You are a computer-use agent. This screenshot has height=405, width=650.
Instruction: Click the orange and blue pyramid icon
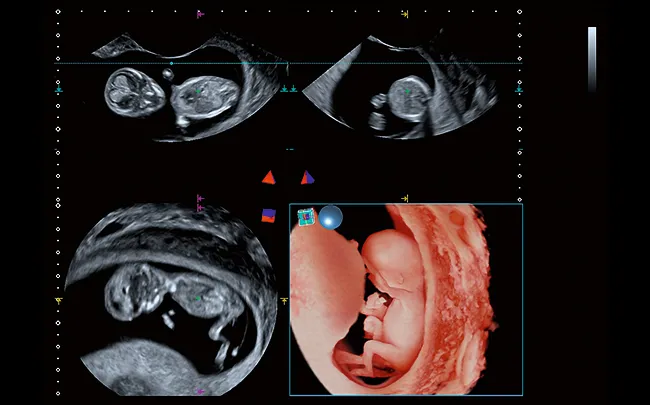click(x=307, y=178)
